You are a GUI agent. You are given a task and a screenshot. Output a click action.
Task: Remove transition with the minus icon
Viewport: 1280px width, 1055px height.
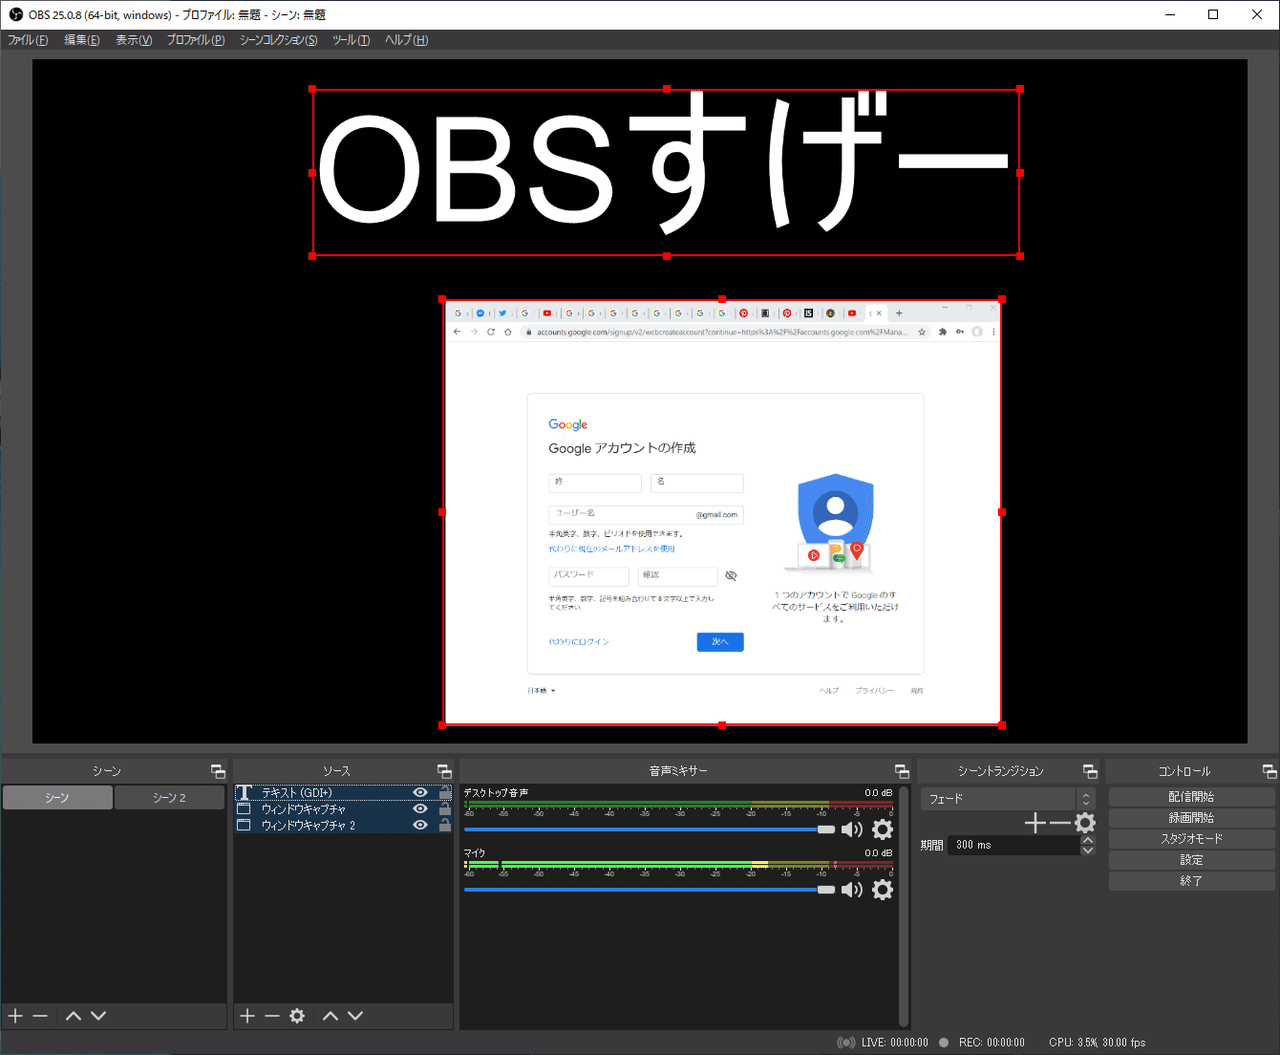[x=1060, y=823]
